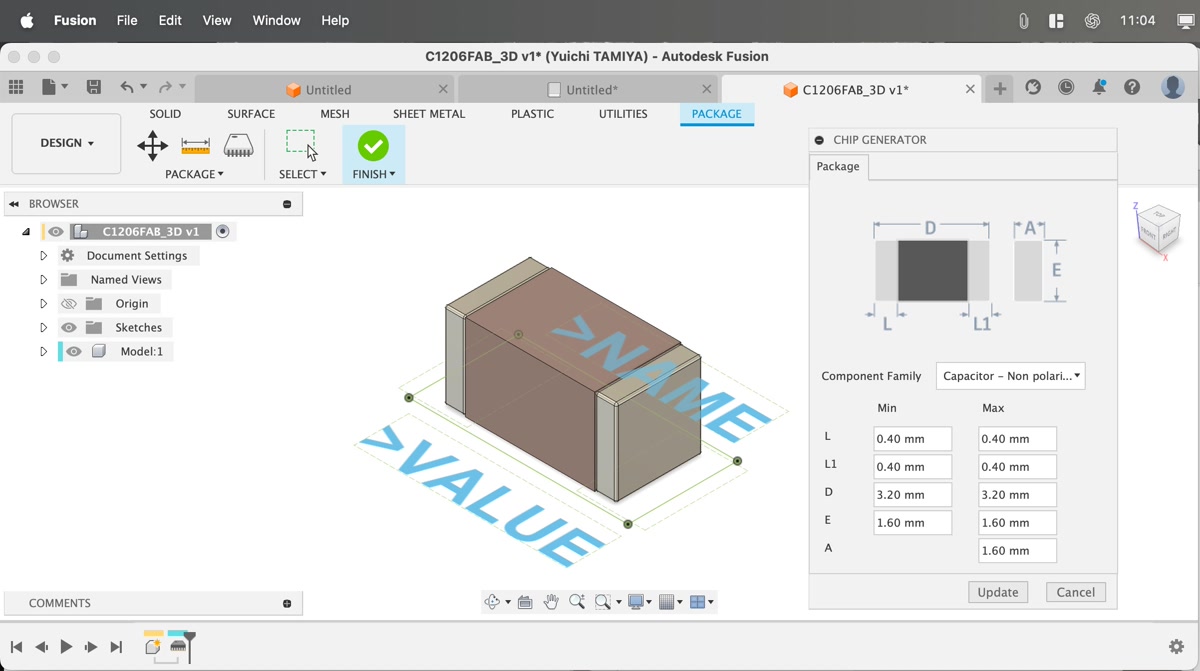Open the DESIGN workspace dropdown

pos(66,143)
